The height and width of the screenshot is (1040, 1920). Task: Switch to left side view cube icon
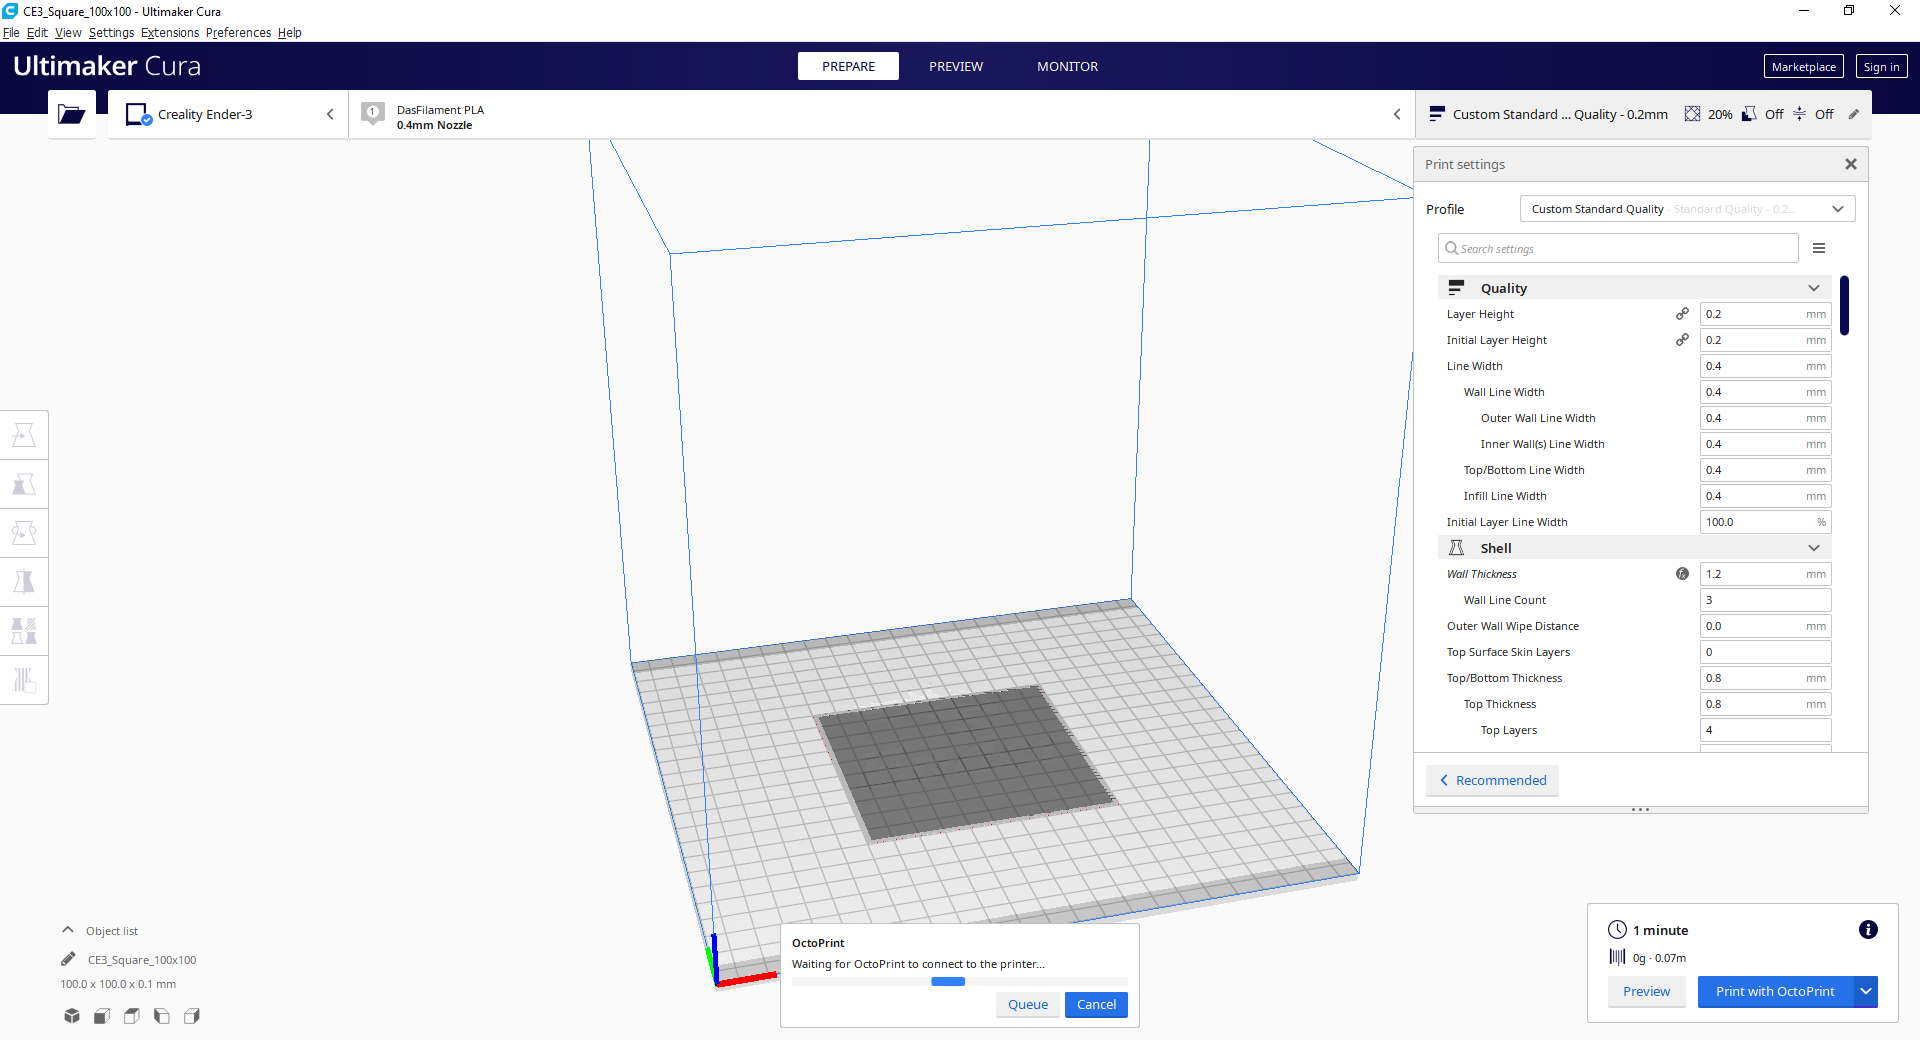(x=162, y=1016)
